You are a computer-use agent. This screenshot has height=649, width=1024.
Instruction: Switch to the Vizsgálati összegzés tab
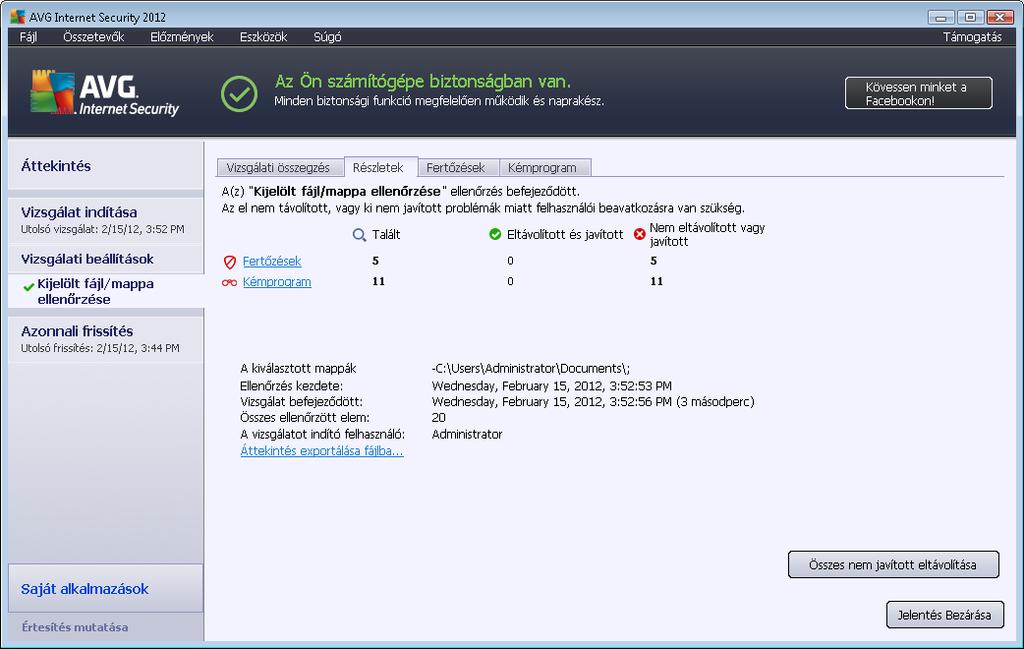pos(280,168)
